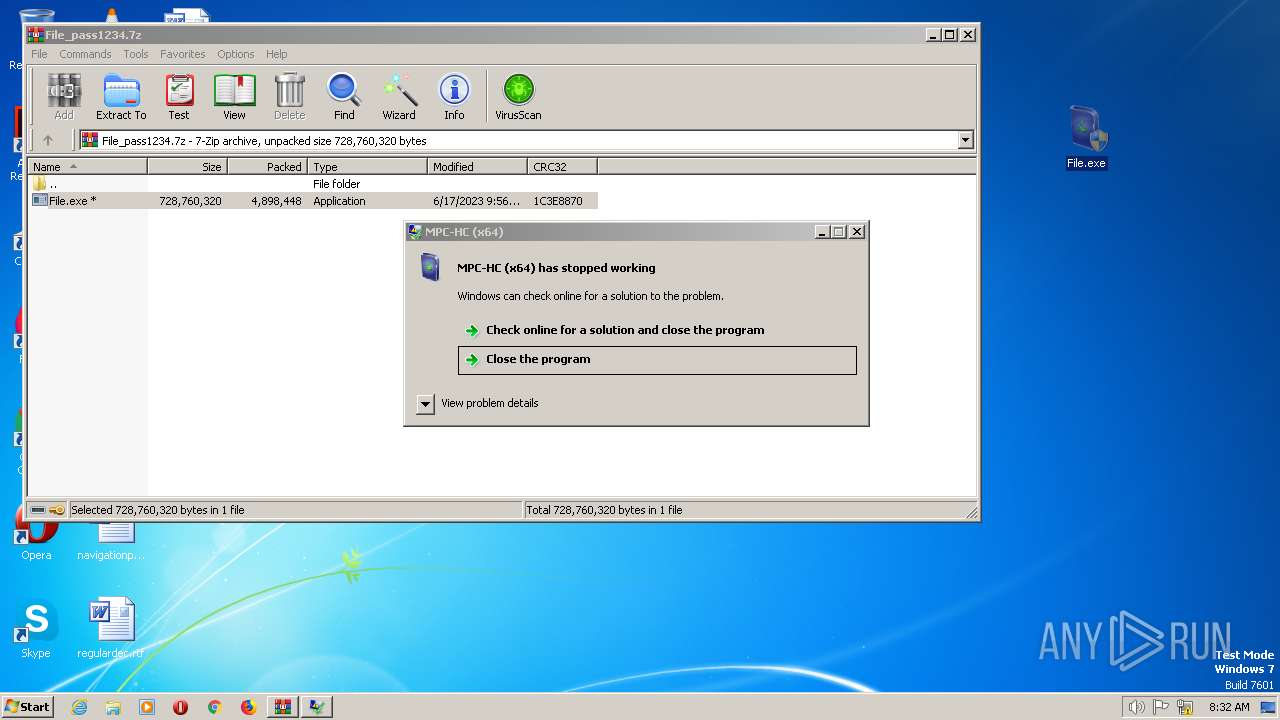Sort by the Modified column header
The width and height of the screenshot is (1280, 720).
478,167
